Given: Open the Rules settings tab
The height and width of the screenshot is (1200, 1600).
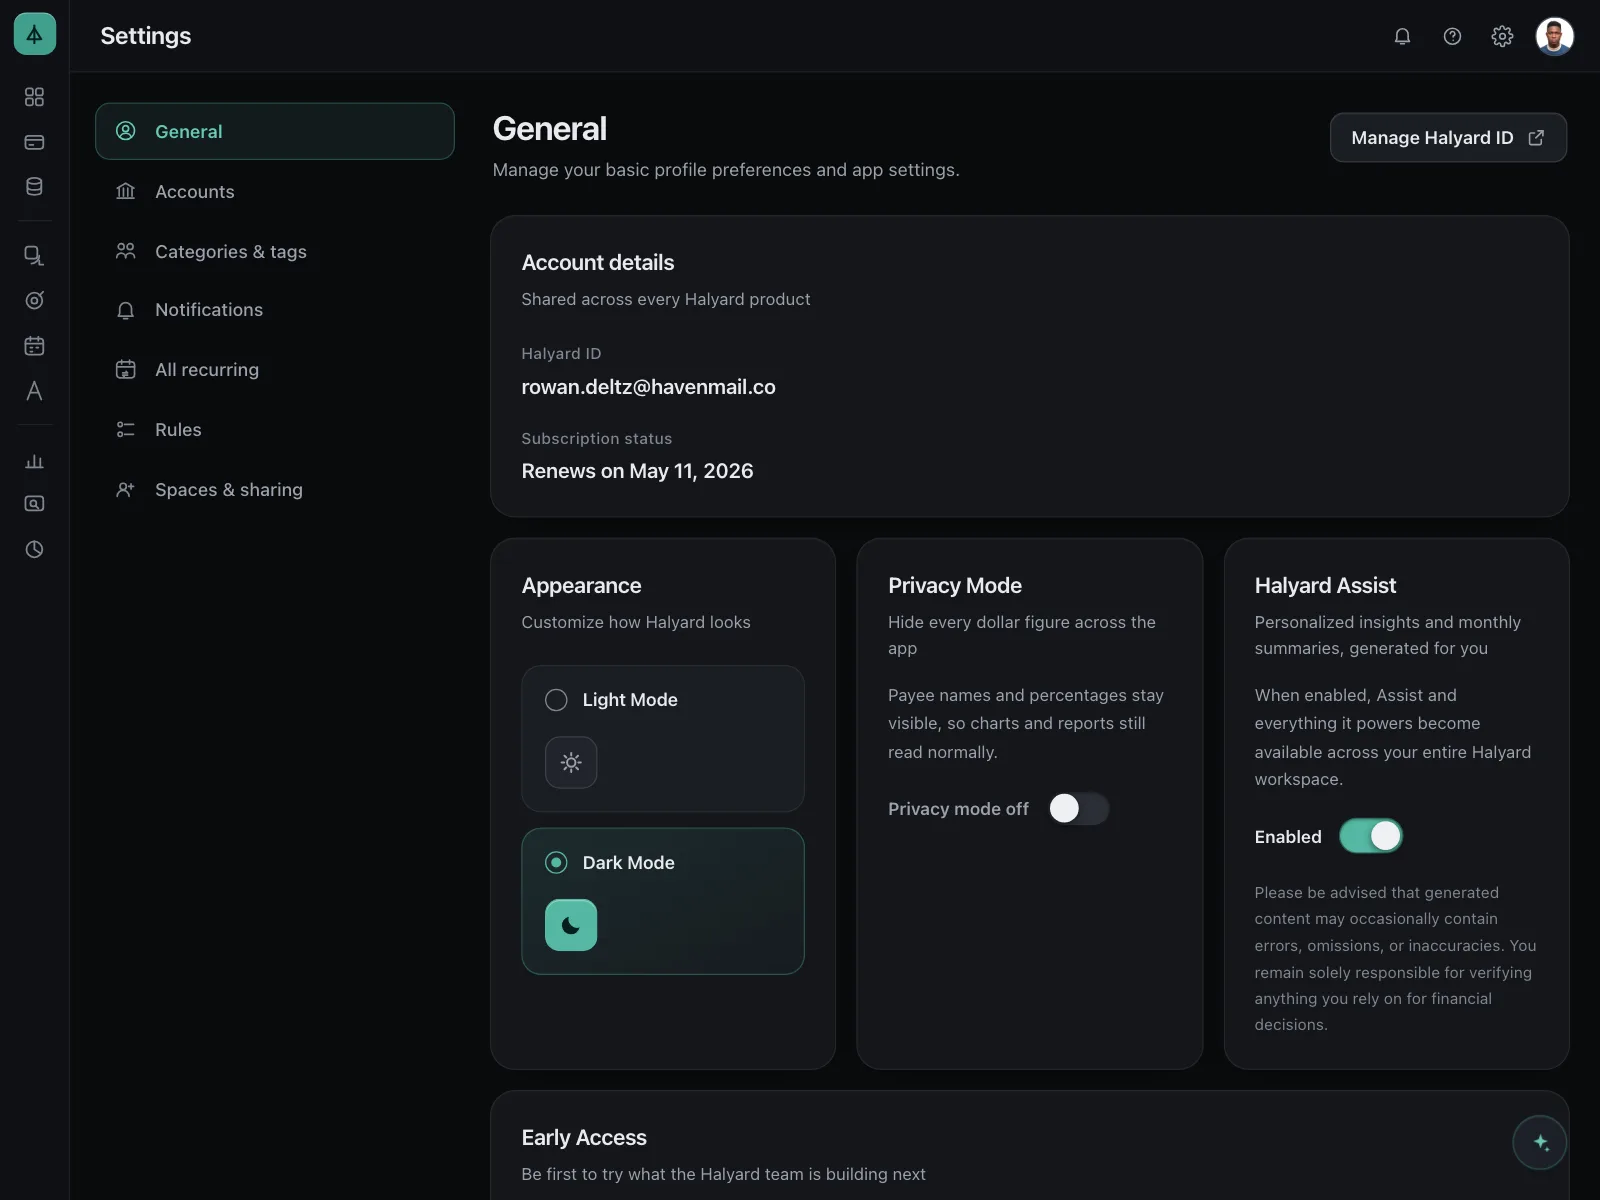Looking at the screenshot, I should [x=275, y=430].
